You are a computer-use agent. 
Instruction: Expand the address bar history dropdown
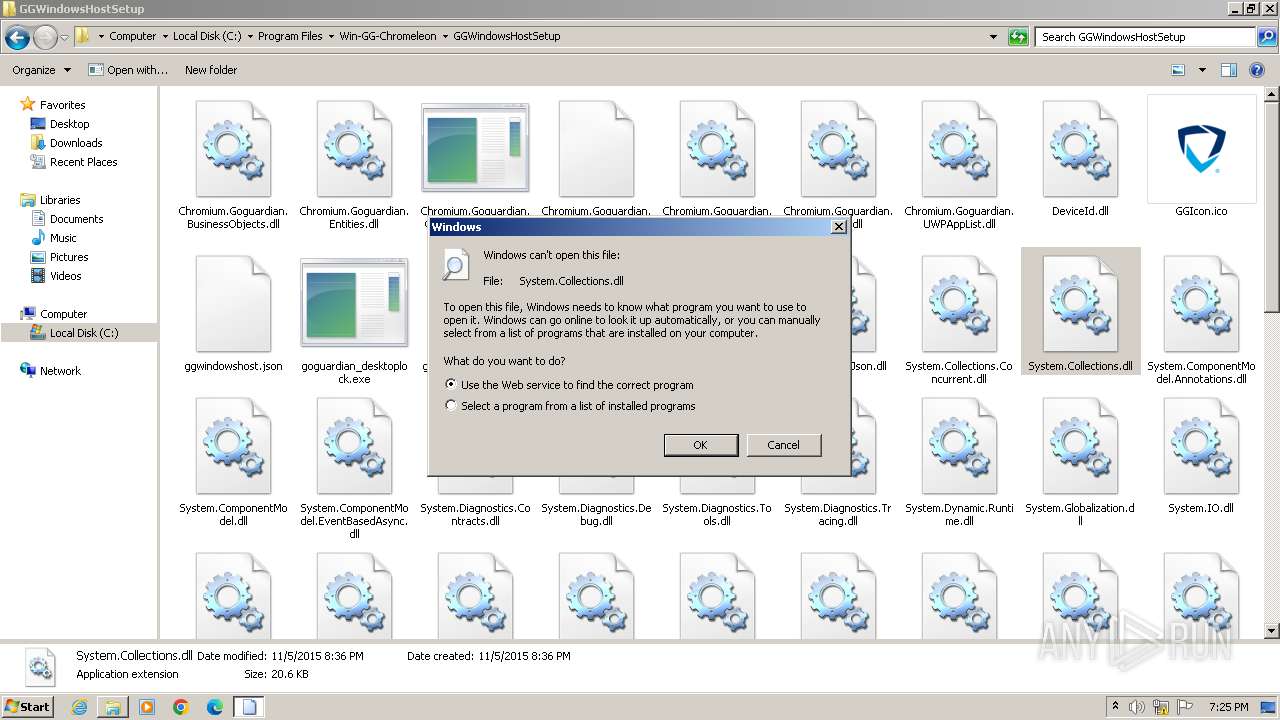(993, 37)
